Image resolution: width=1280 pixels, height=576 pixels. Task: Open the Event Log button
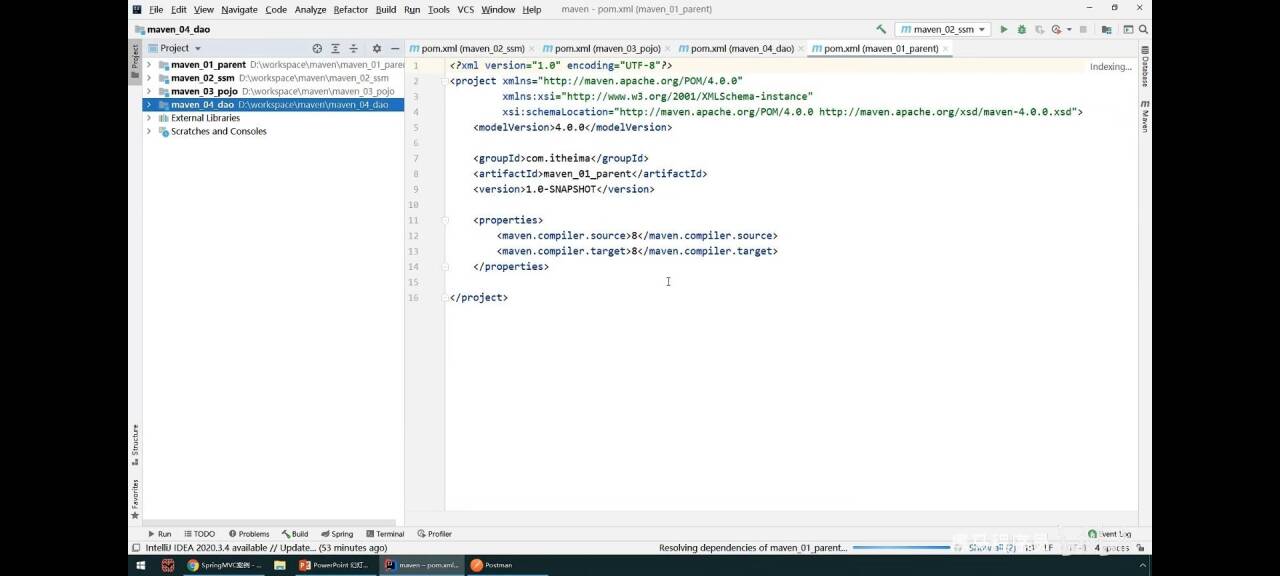(1110, 534)
